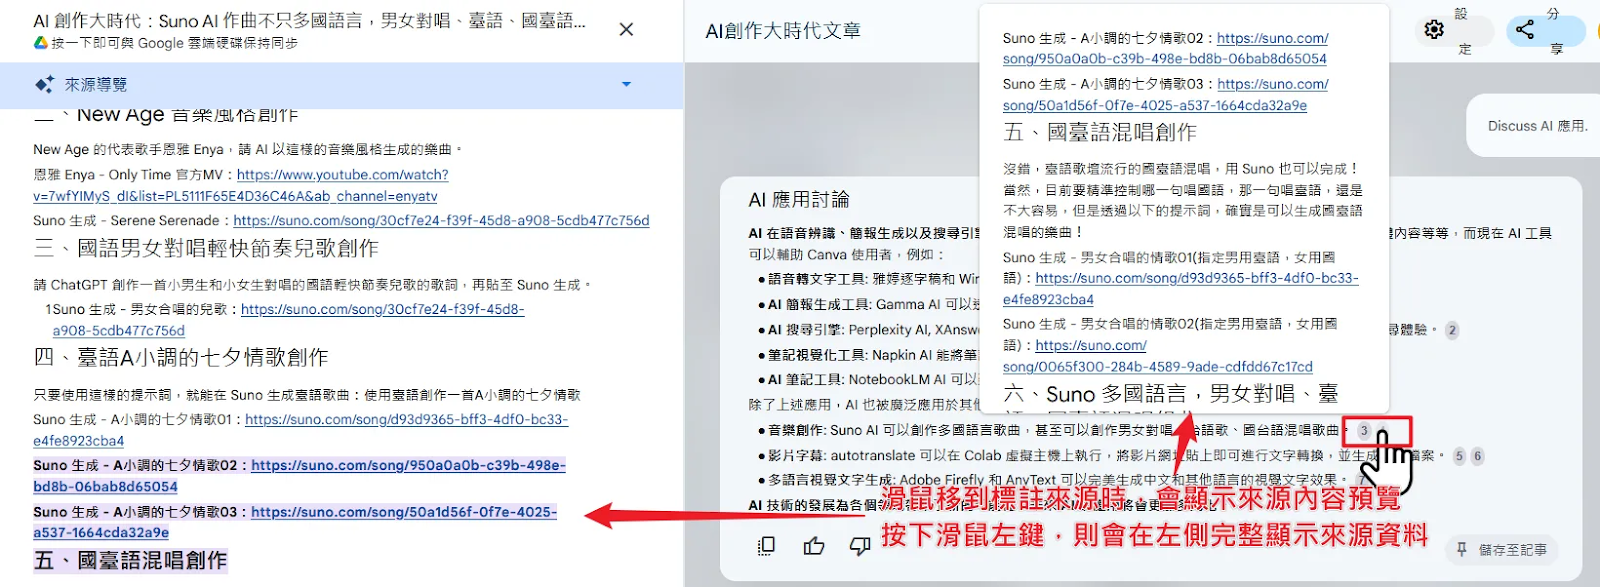Image resolution: width=1600 pixels, height=587 pixels.
Task: Click the 只要使用這樣的提示詞 paragraph
Action: tap(307, 395)
